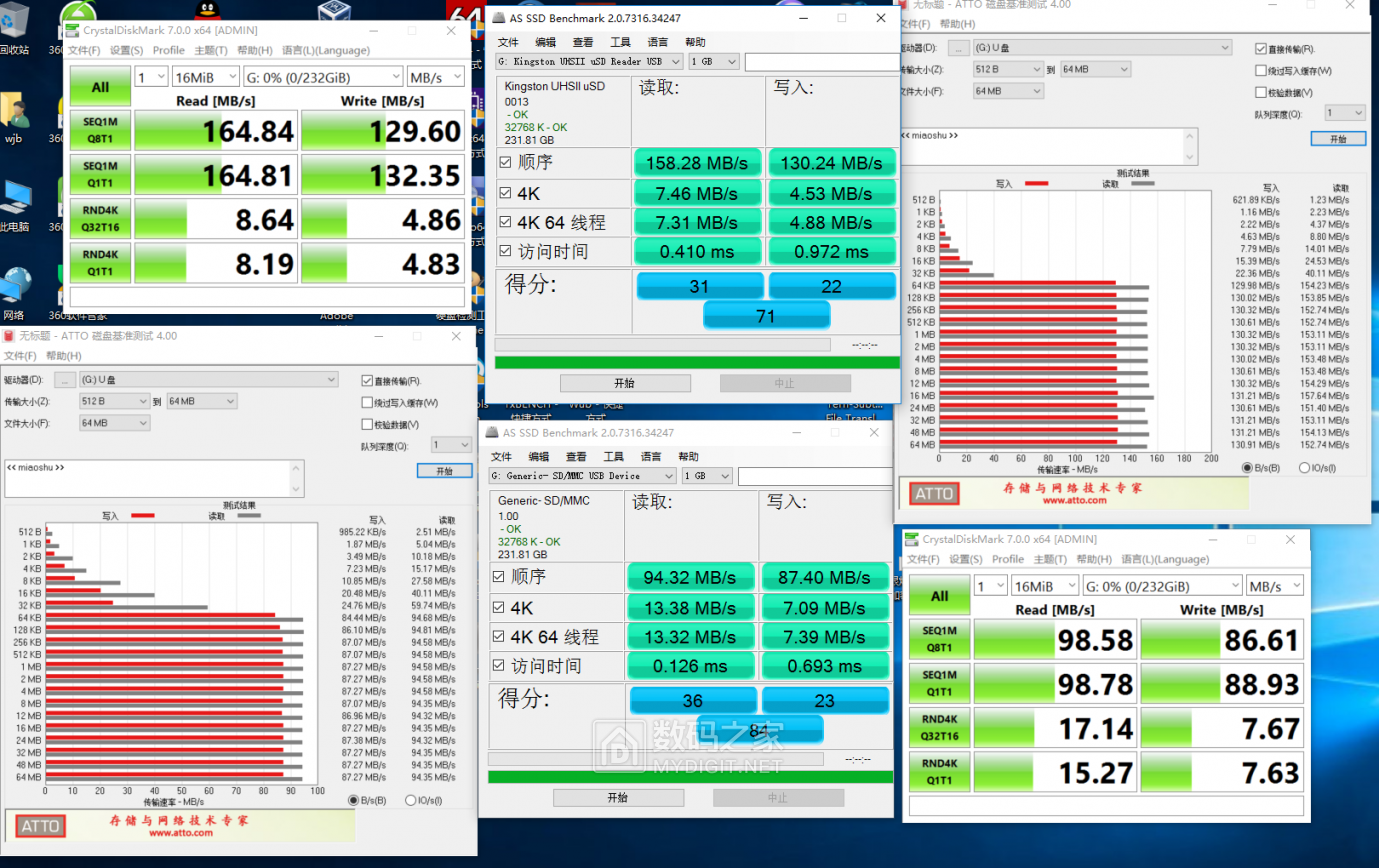The height and width of the screenshot is (868, 1379).
Task: Open 帮助(H) menu in the lower ATTO window
Action: click(x=64, y=356)
